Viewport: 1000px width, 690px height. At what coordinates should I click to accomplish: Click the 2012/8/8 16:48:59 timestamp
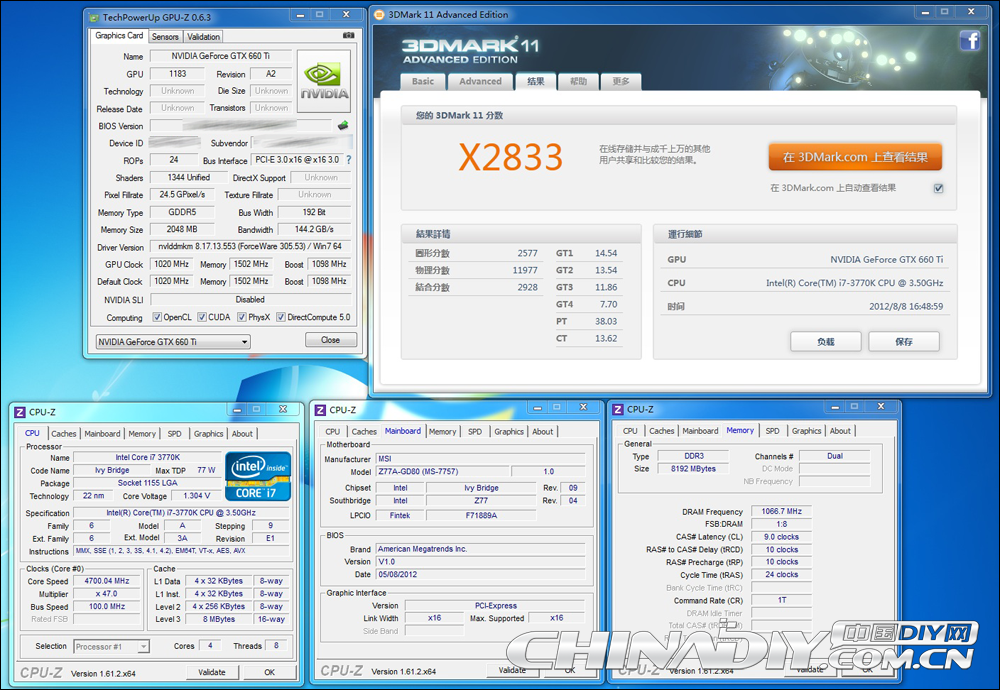[906, 306]
